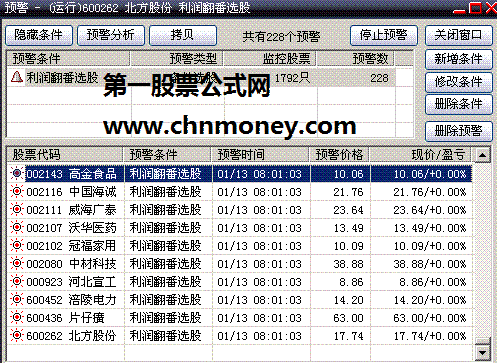Click the alert icon beside 002116 中国海诚
Viewport: 497px width, 363px height.
point(17,191)
